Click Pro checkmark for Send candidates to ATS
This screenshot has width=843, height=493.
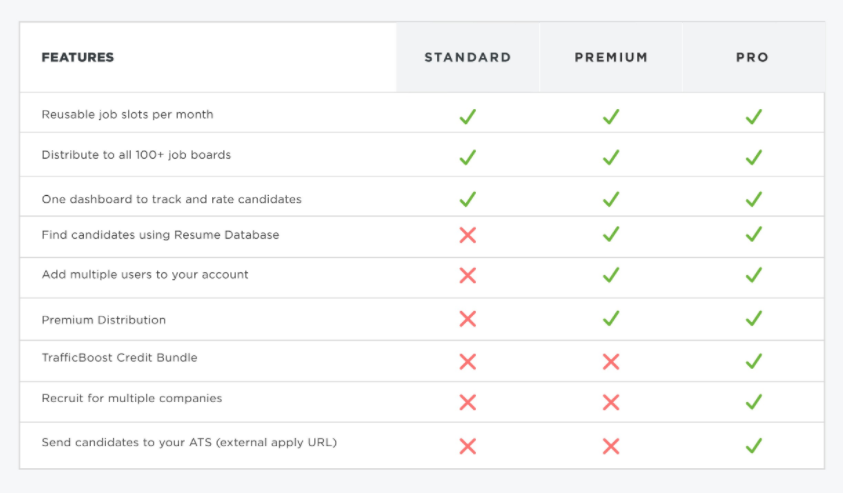point(754,446)
